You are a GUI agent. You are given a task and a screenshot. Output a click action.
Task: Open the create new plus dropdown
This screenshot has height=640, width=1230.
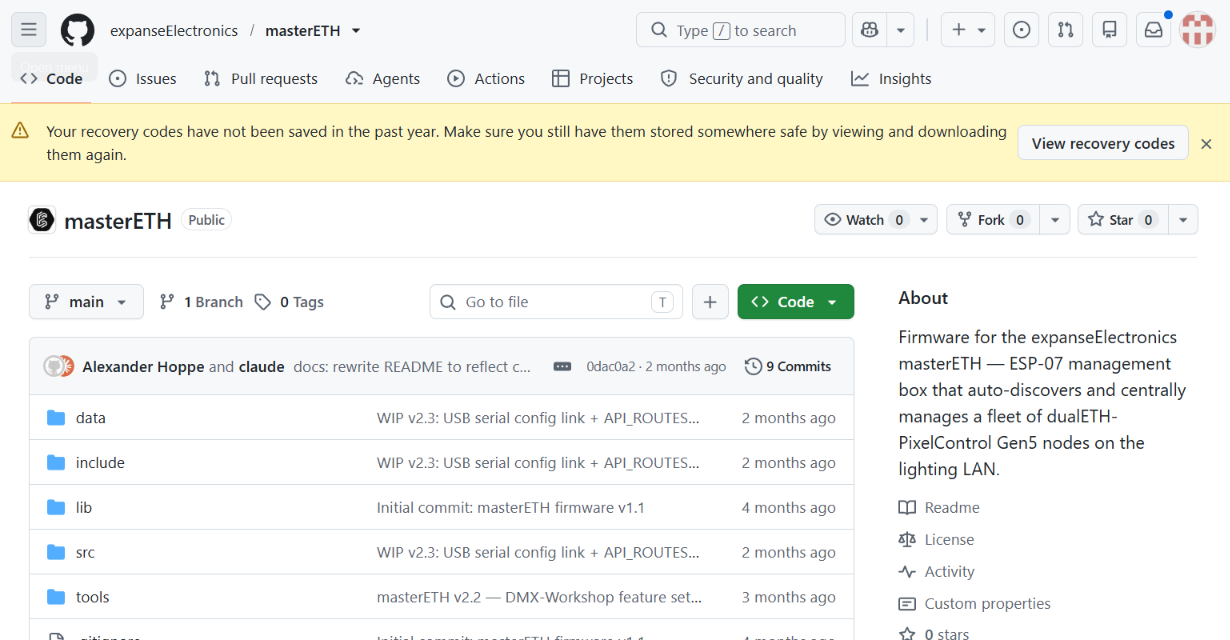tap(968, 30)
